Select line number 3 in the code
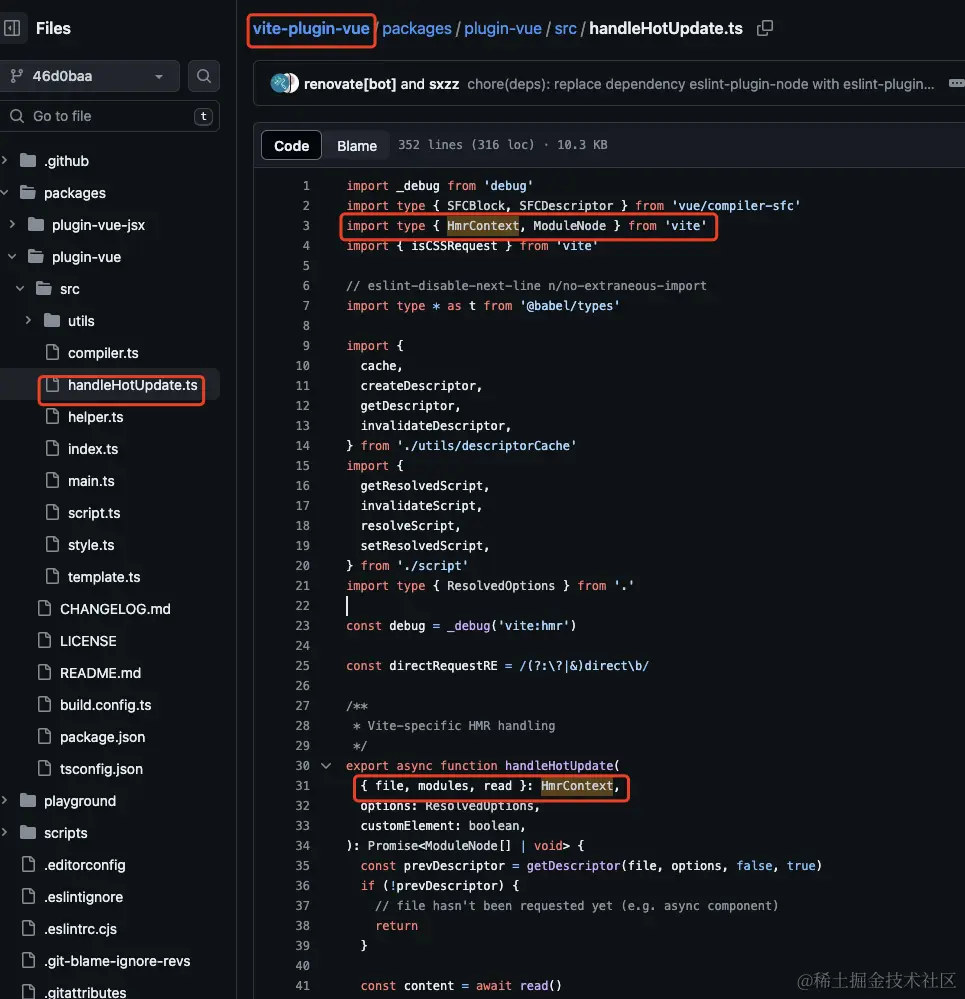This screenshot has height=999, width=965. (306, 226)
